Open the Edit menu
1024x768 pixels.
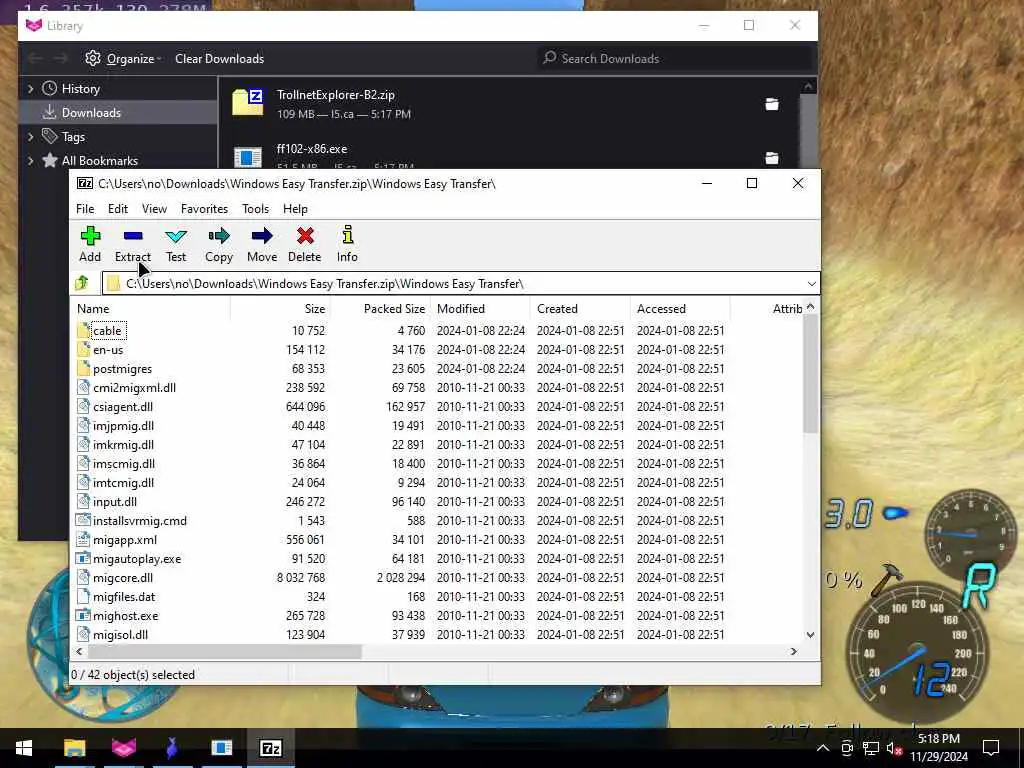click(118, 209)
